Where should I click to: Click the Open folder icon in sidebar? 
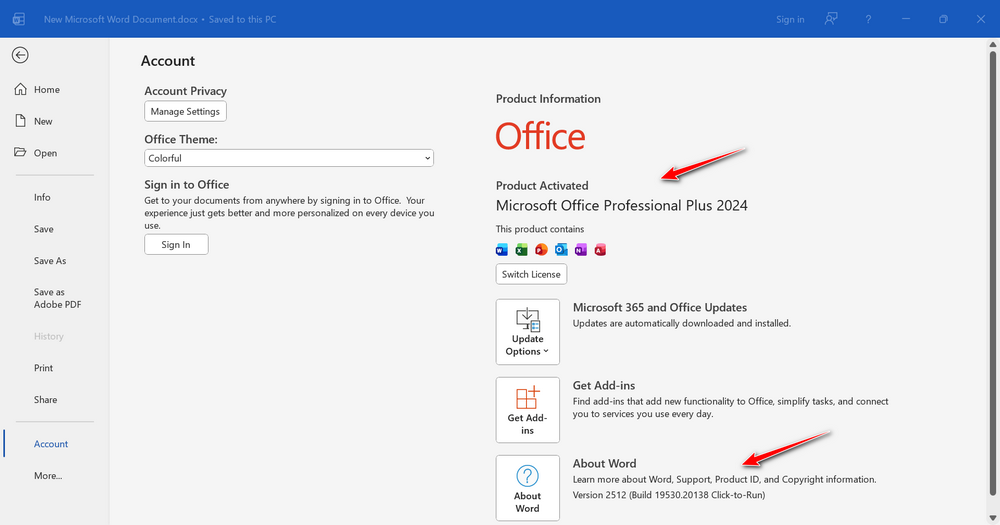point(20,152)
